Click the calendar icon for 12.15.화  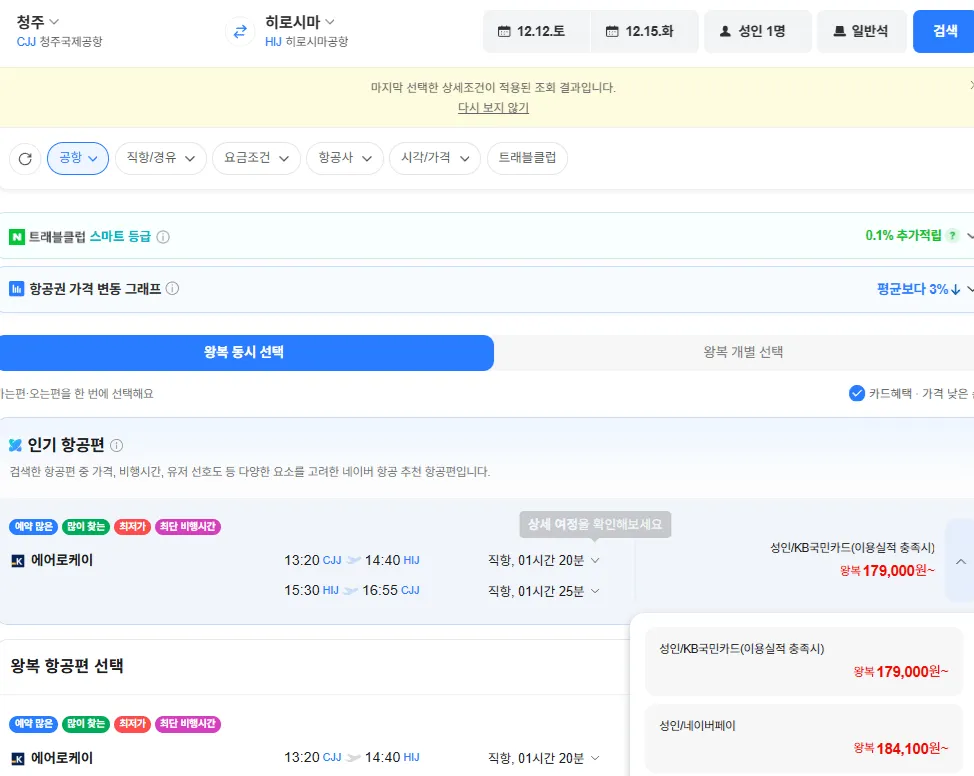click(612, 31)
